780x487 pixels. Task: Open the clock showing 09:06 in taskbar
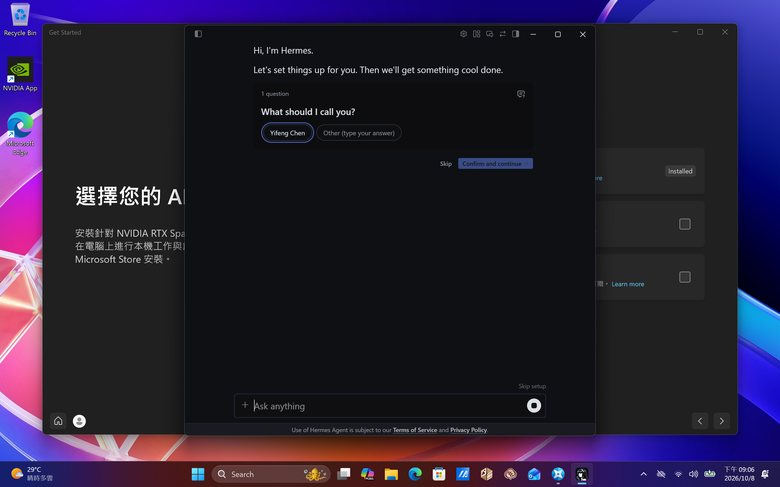(x=739, y=474)
